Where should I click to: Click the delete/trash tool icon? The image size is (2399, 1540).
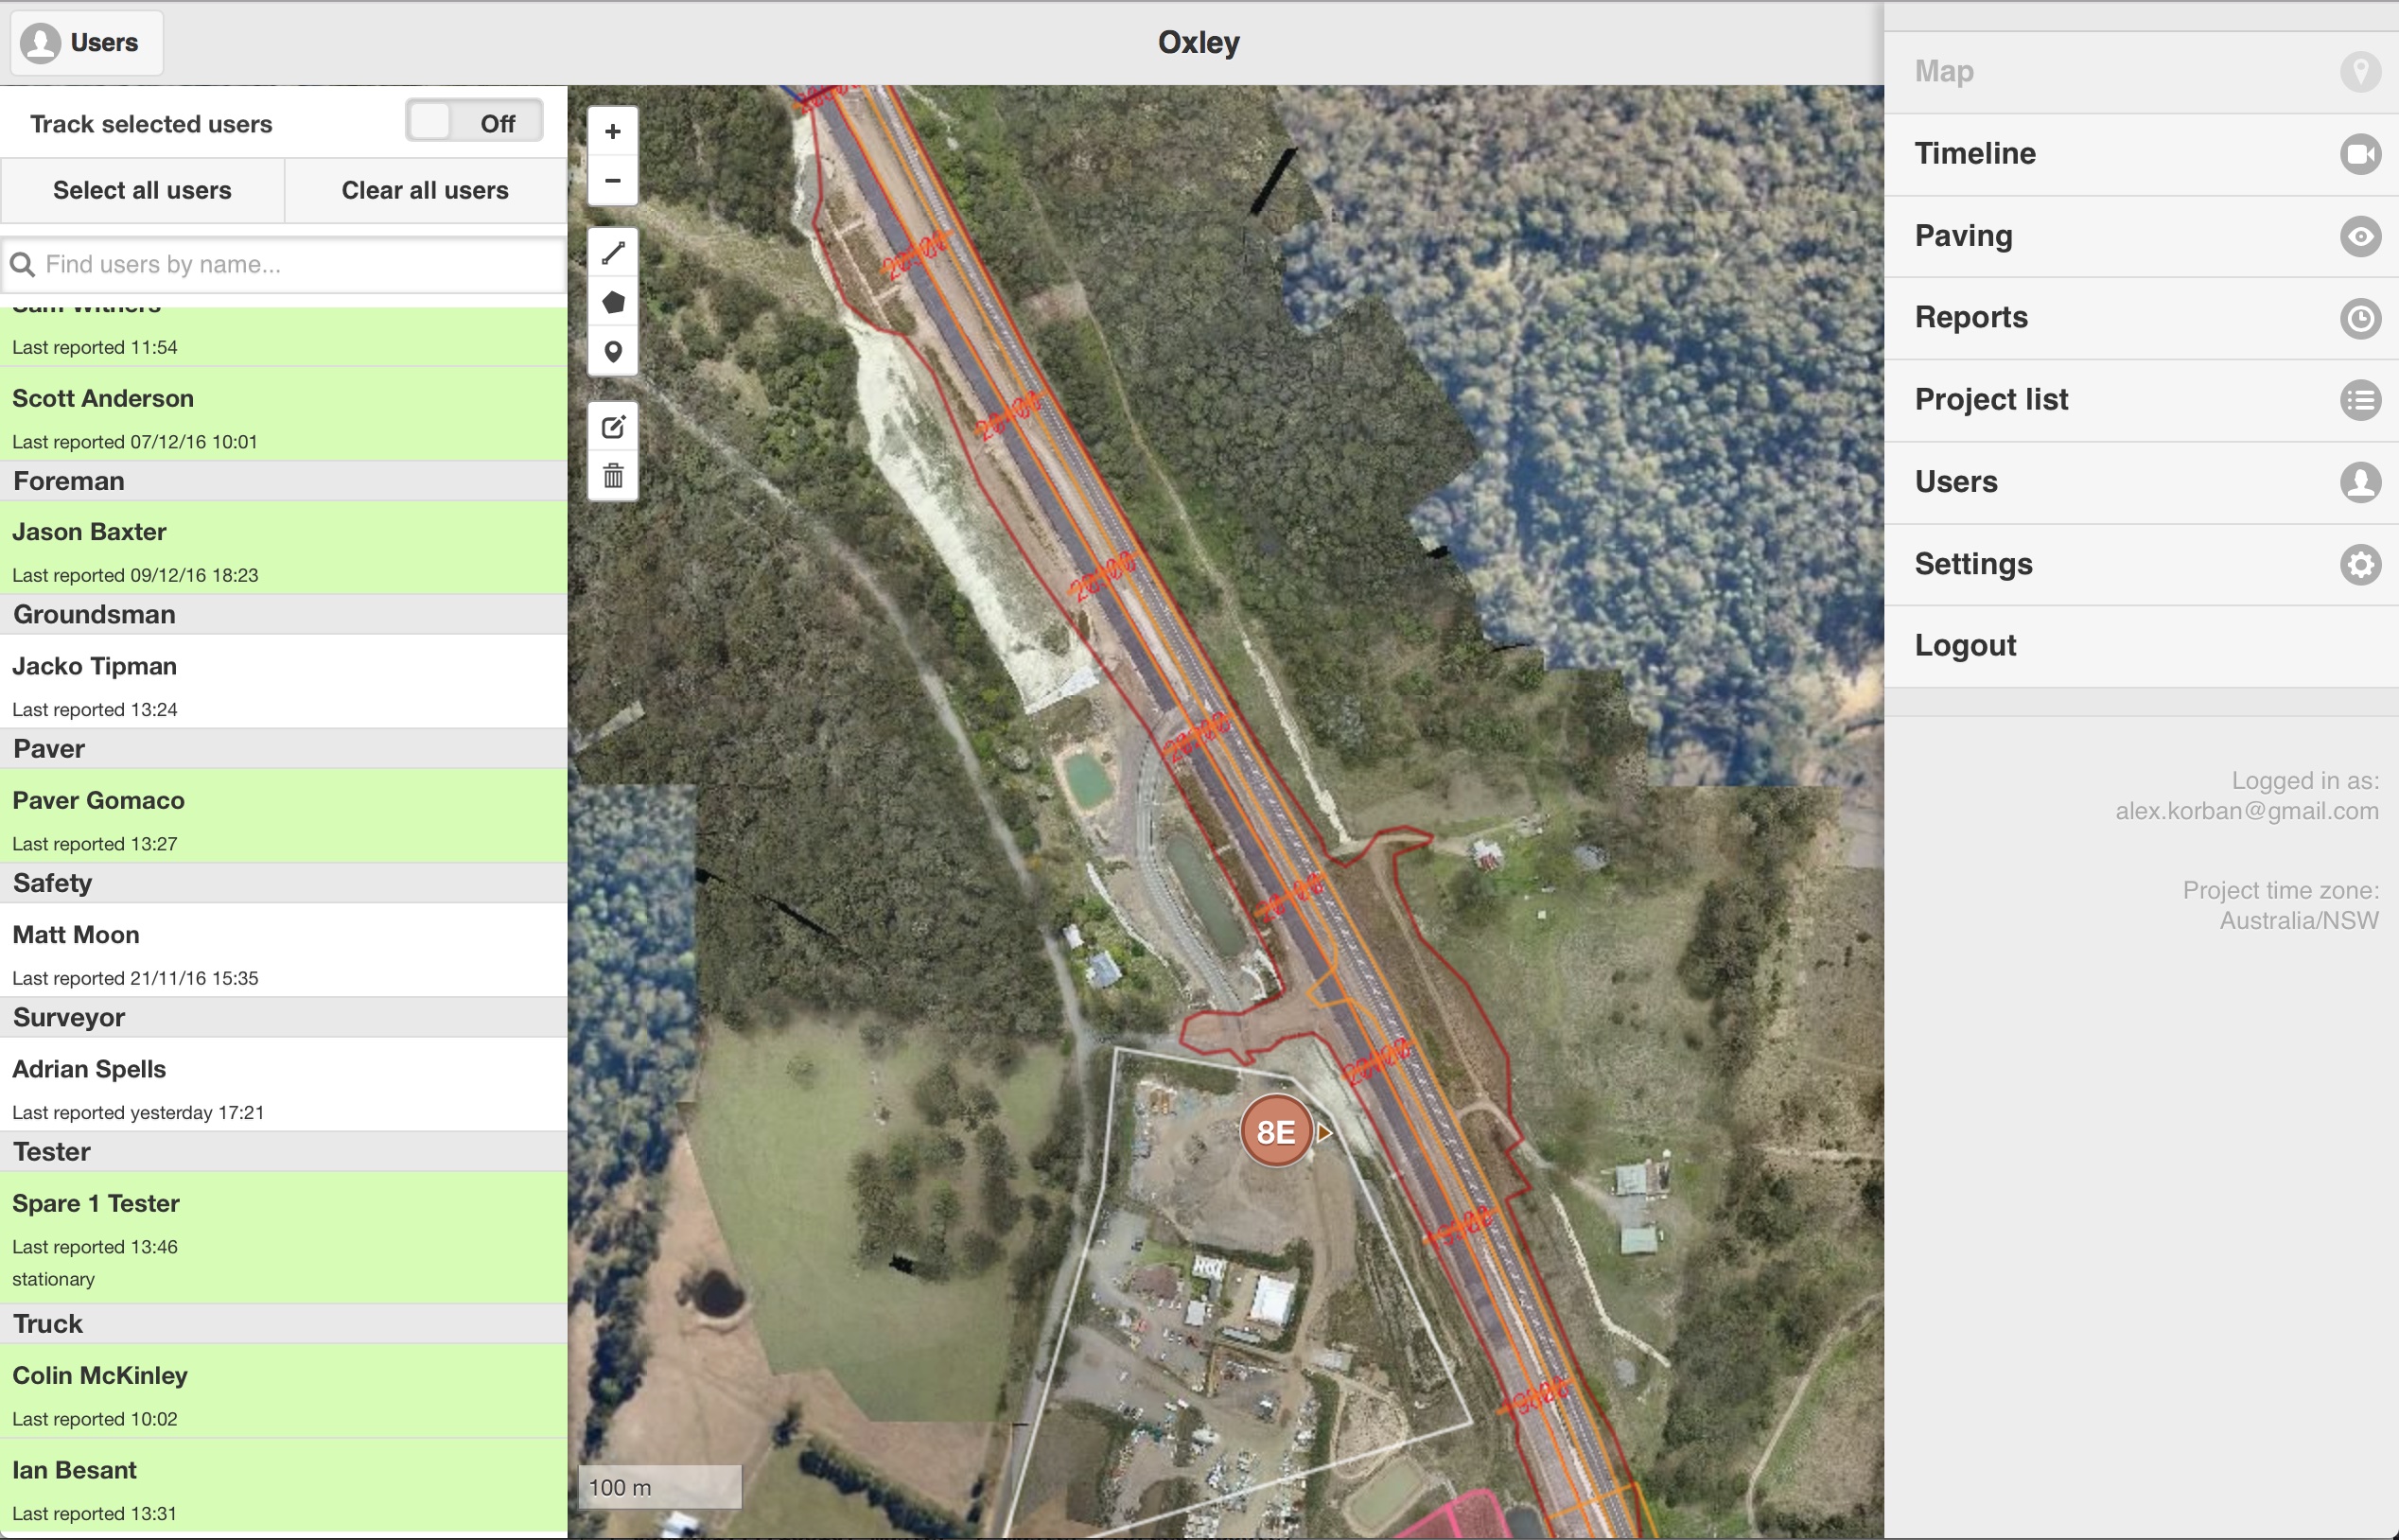(x=614, y=476)
